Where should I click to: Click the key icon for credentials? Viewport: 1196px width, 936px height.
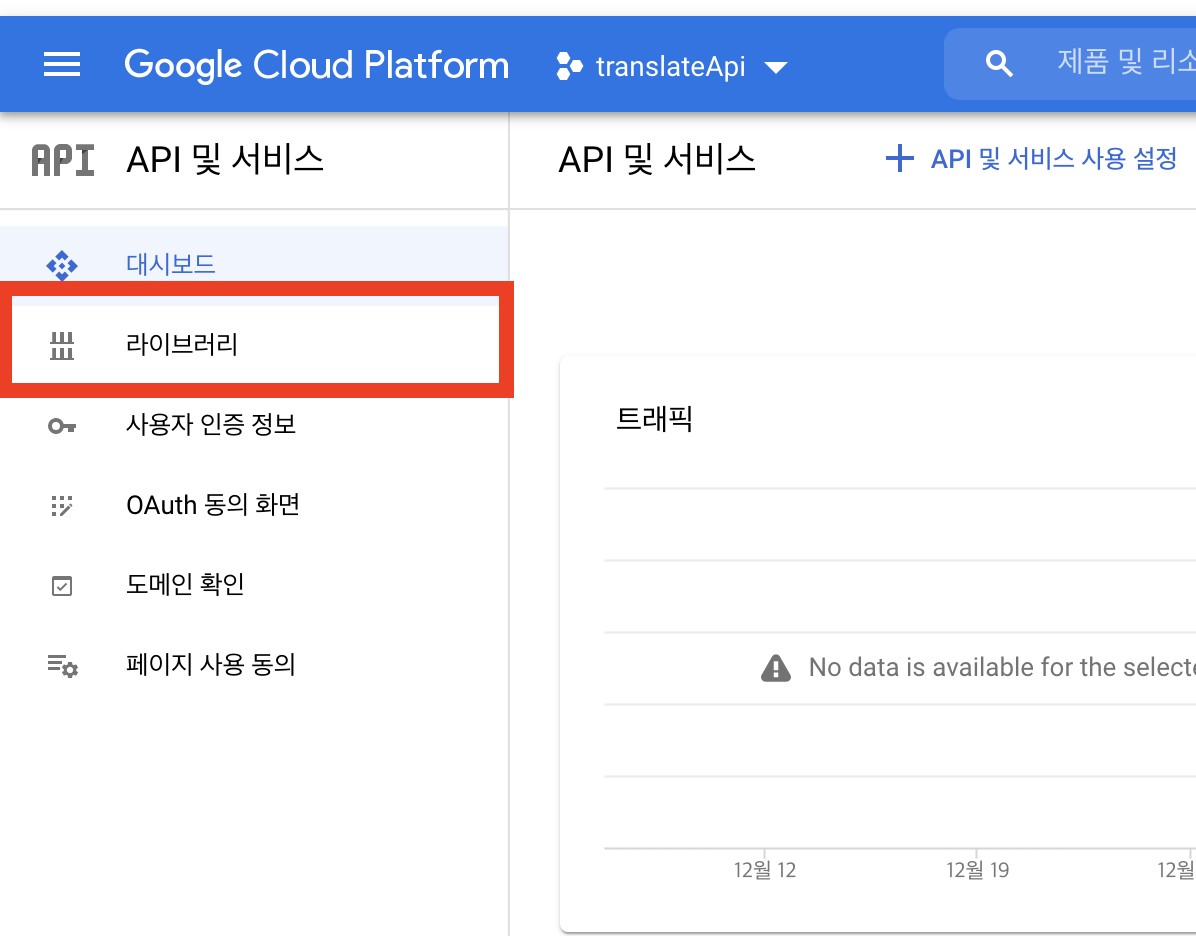point(62,426)
